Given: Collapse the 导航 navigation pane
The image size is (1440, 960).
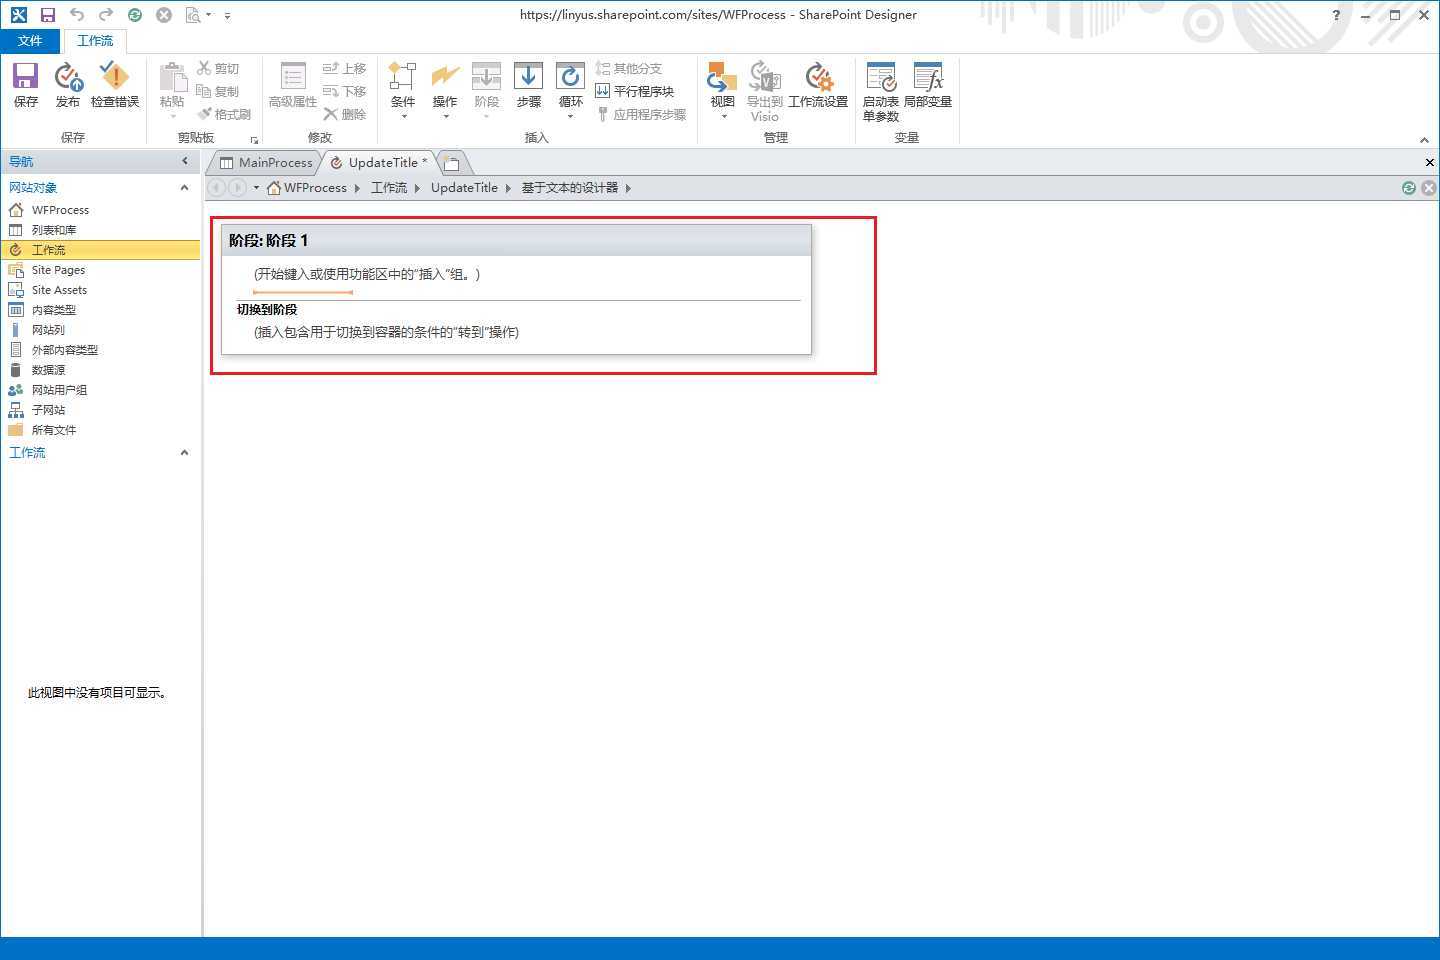Looking at the screenshot, I should click(184, 161).
